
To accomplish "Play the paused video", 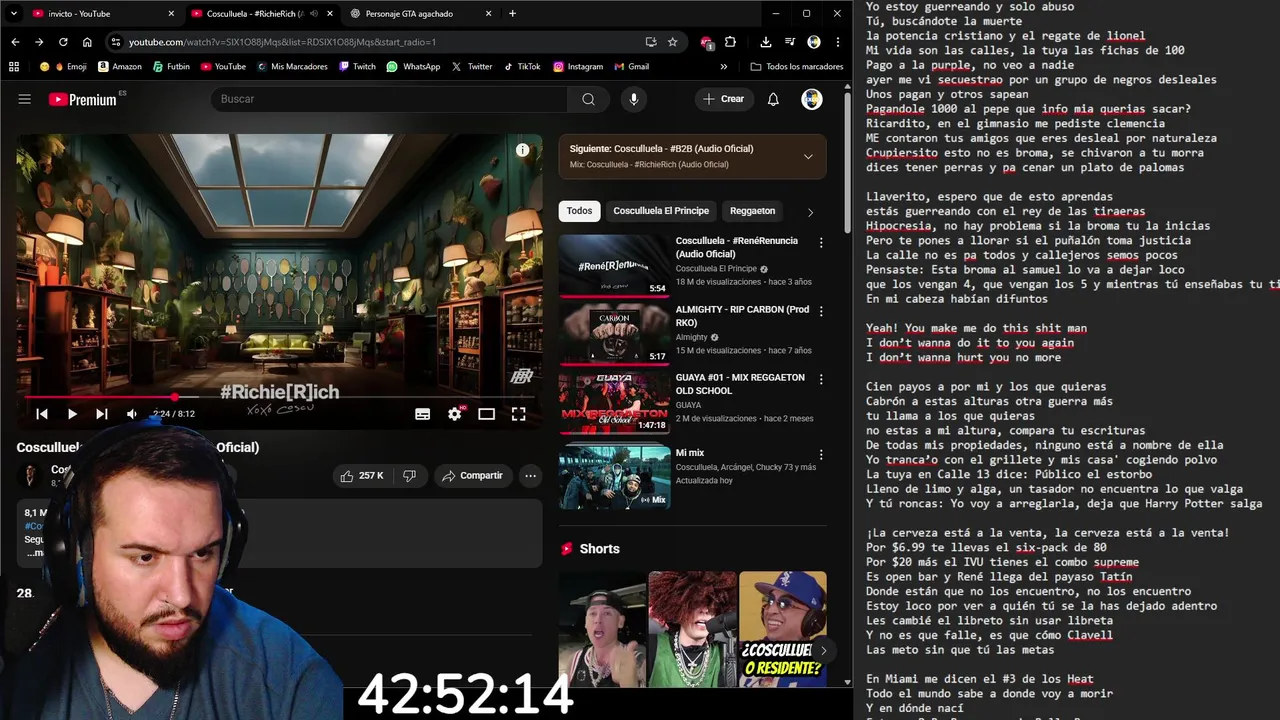I will 72,414.
